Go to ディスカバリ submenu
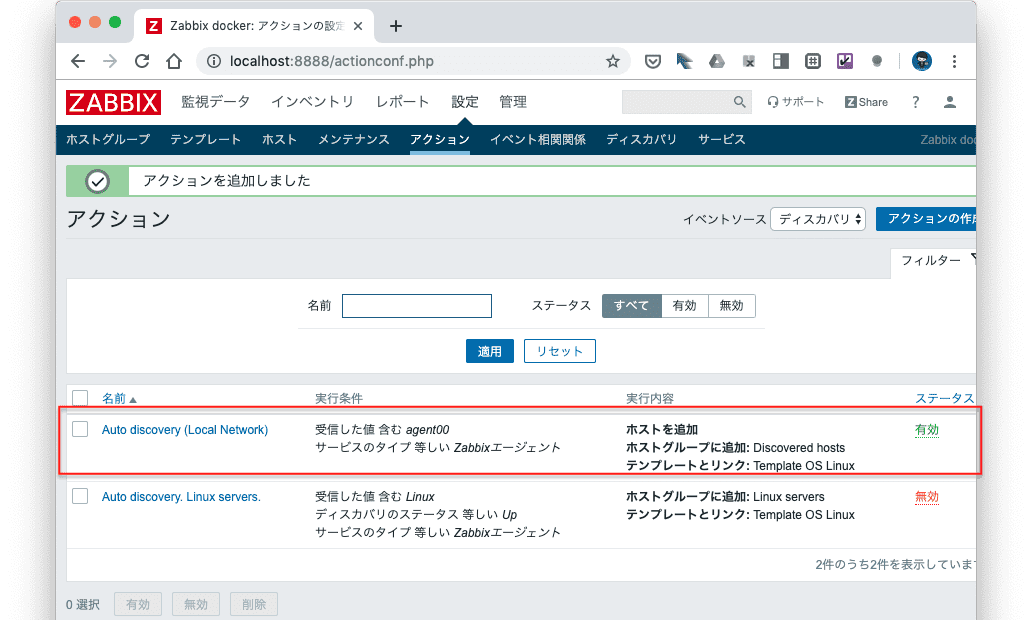This screenshot has width=1032, height=620. [641, 140]
